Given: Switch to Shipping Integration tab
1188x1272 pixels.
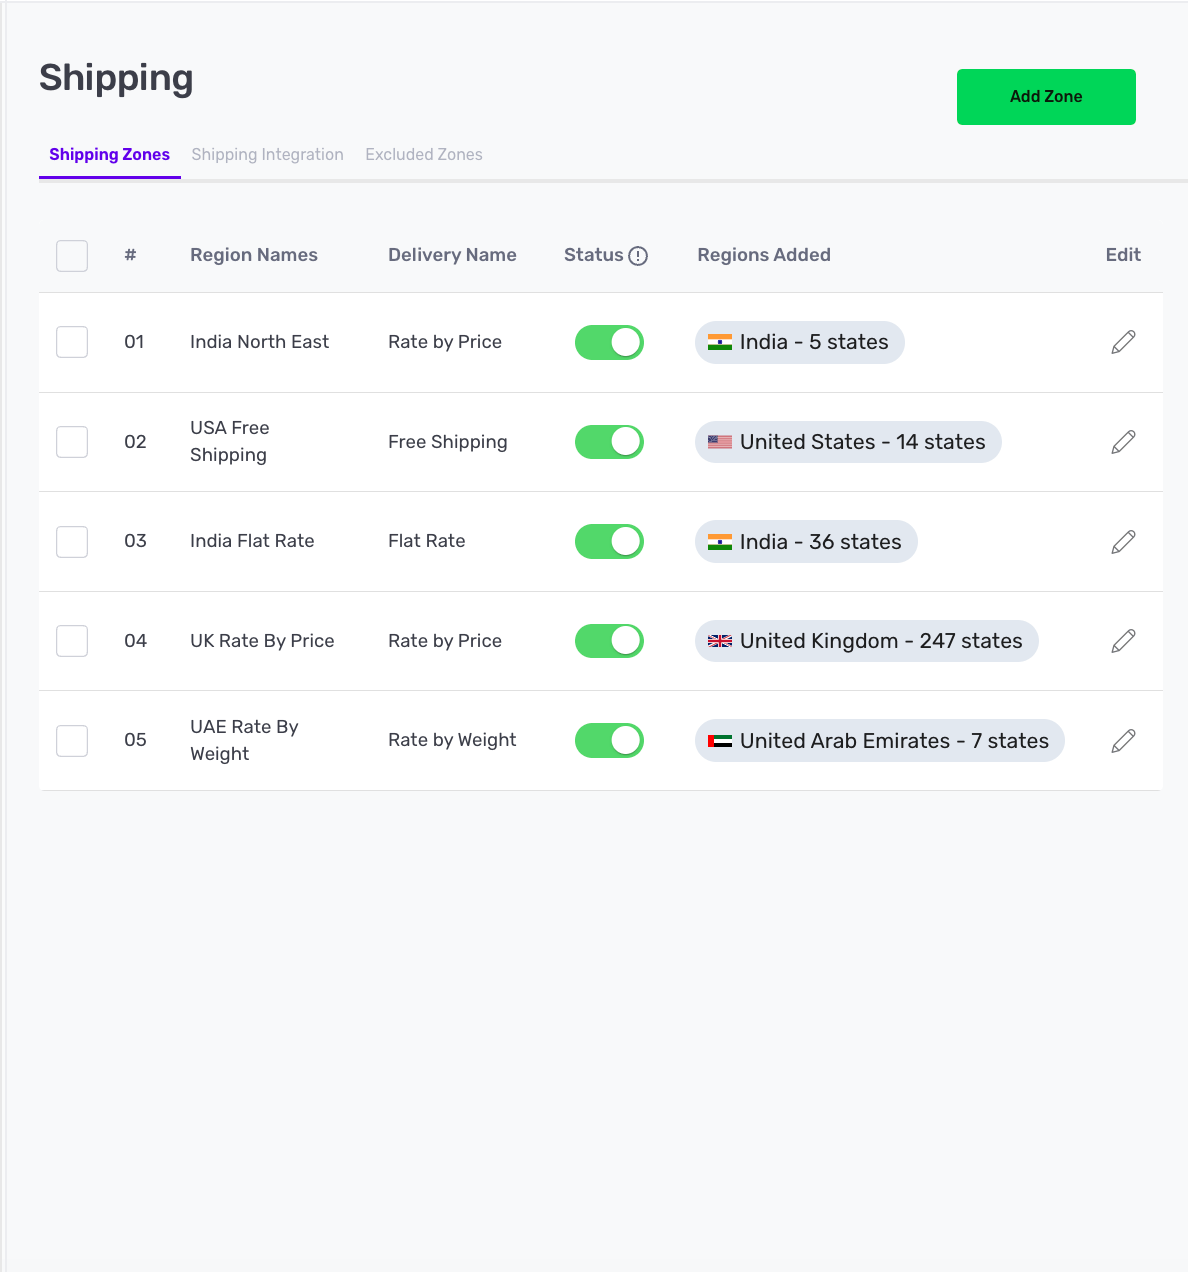Looking at the screenshot, I should click(267, 155).
